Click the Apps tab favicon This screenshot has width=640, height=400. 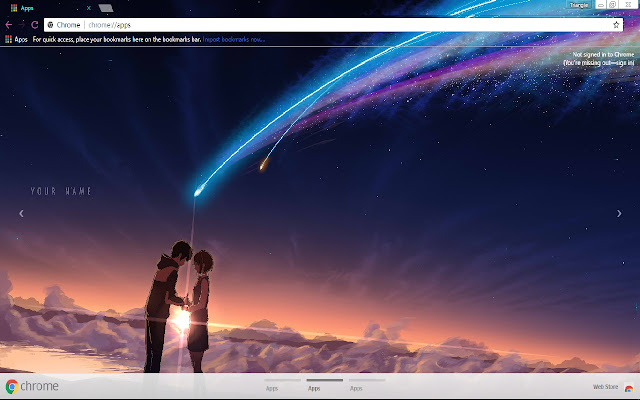coord(14,8)
